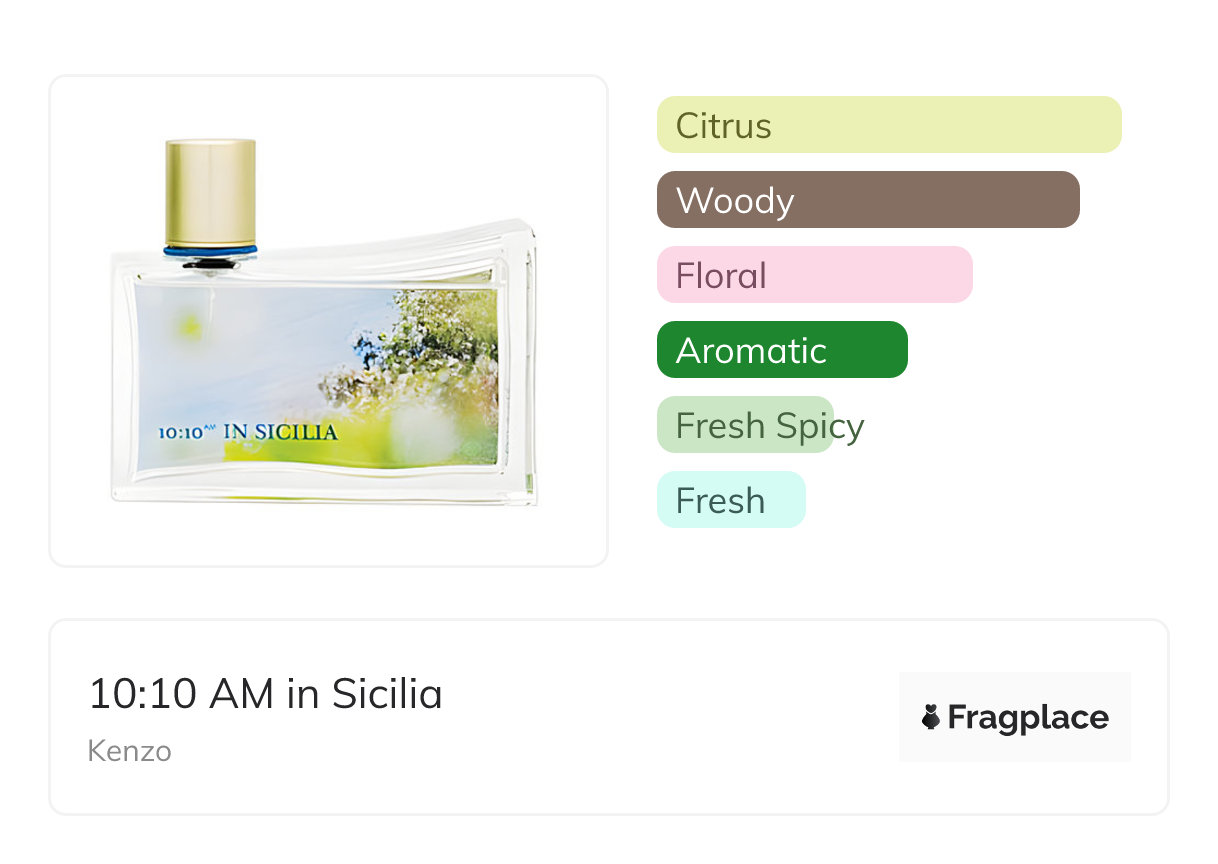Viewport: 1218px width, 864px height.
Task: Open the Kenzo brand link
Action: coord(129,751)
